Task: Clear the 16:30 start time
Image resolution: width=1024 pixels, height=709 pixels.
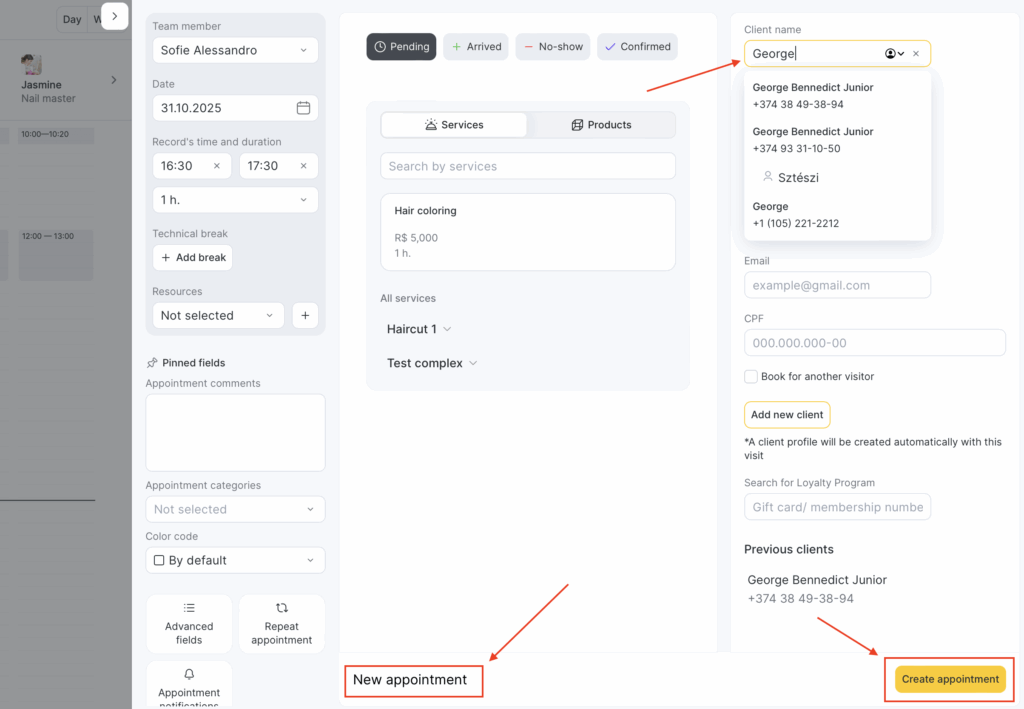Action: pyautogui.click(x=217, y=166)
